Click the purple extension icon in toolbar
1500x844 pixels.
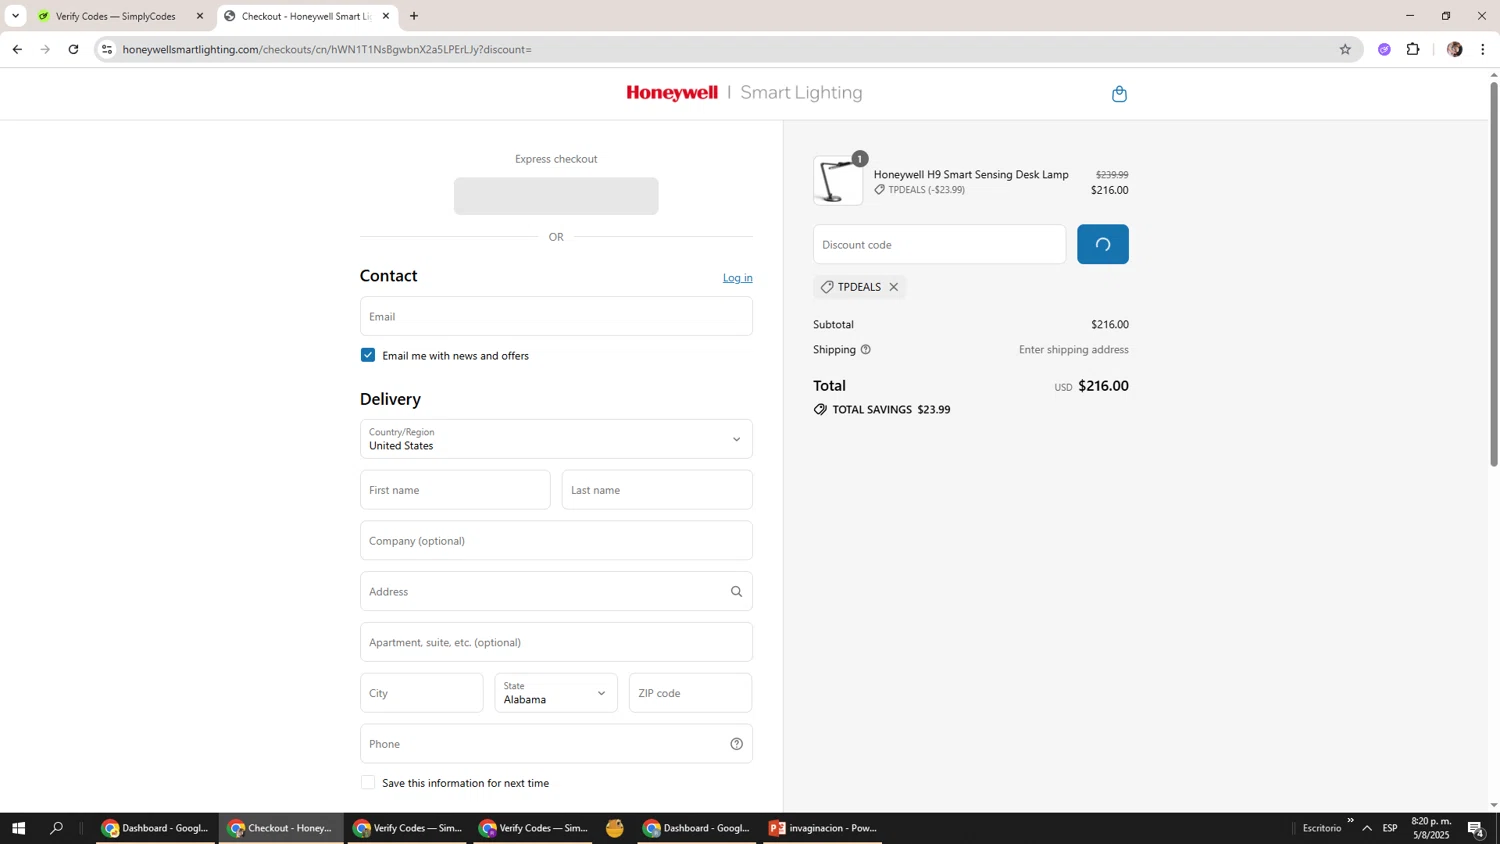pos(1384,49)
